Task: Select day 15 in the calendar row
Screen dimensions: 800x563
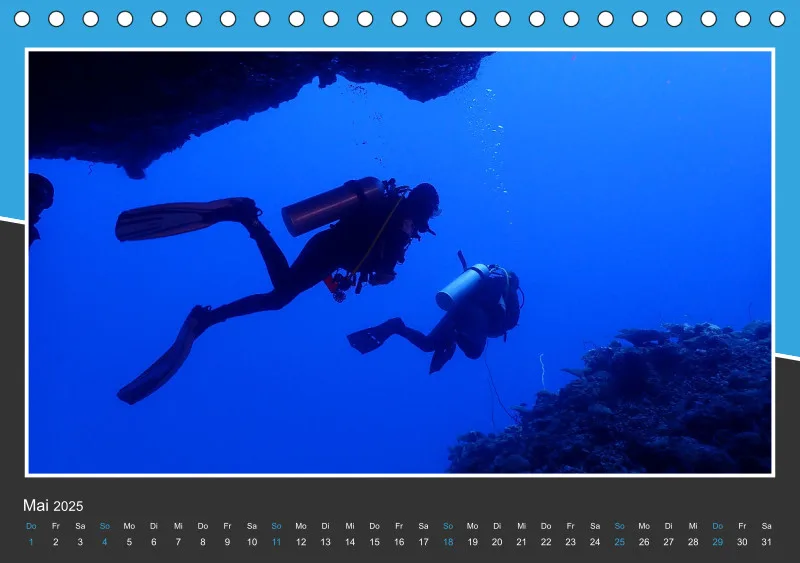Action: tap(374, 542)
